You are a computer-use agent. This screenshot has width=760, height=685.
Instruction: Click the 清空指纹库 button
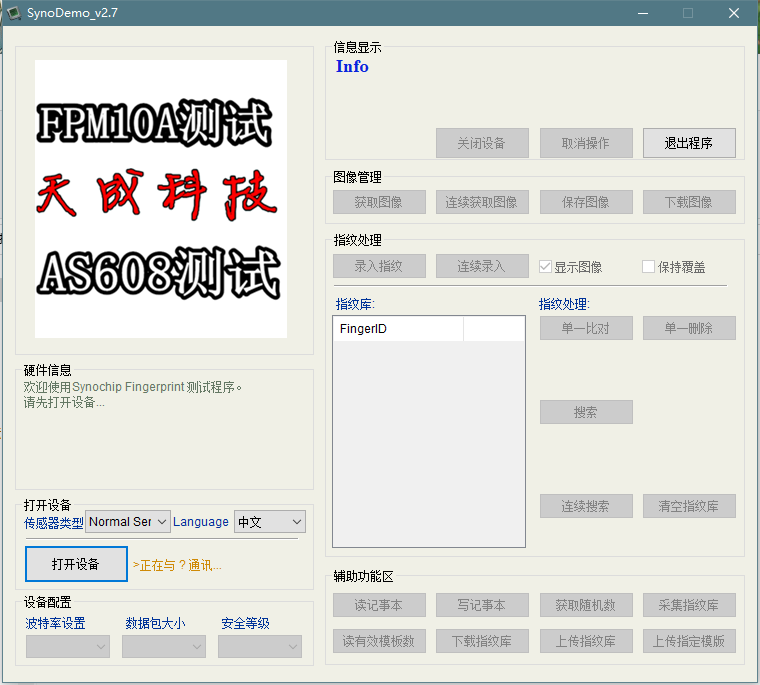(x=689, y=506)
